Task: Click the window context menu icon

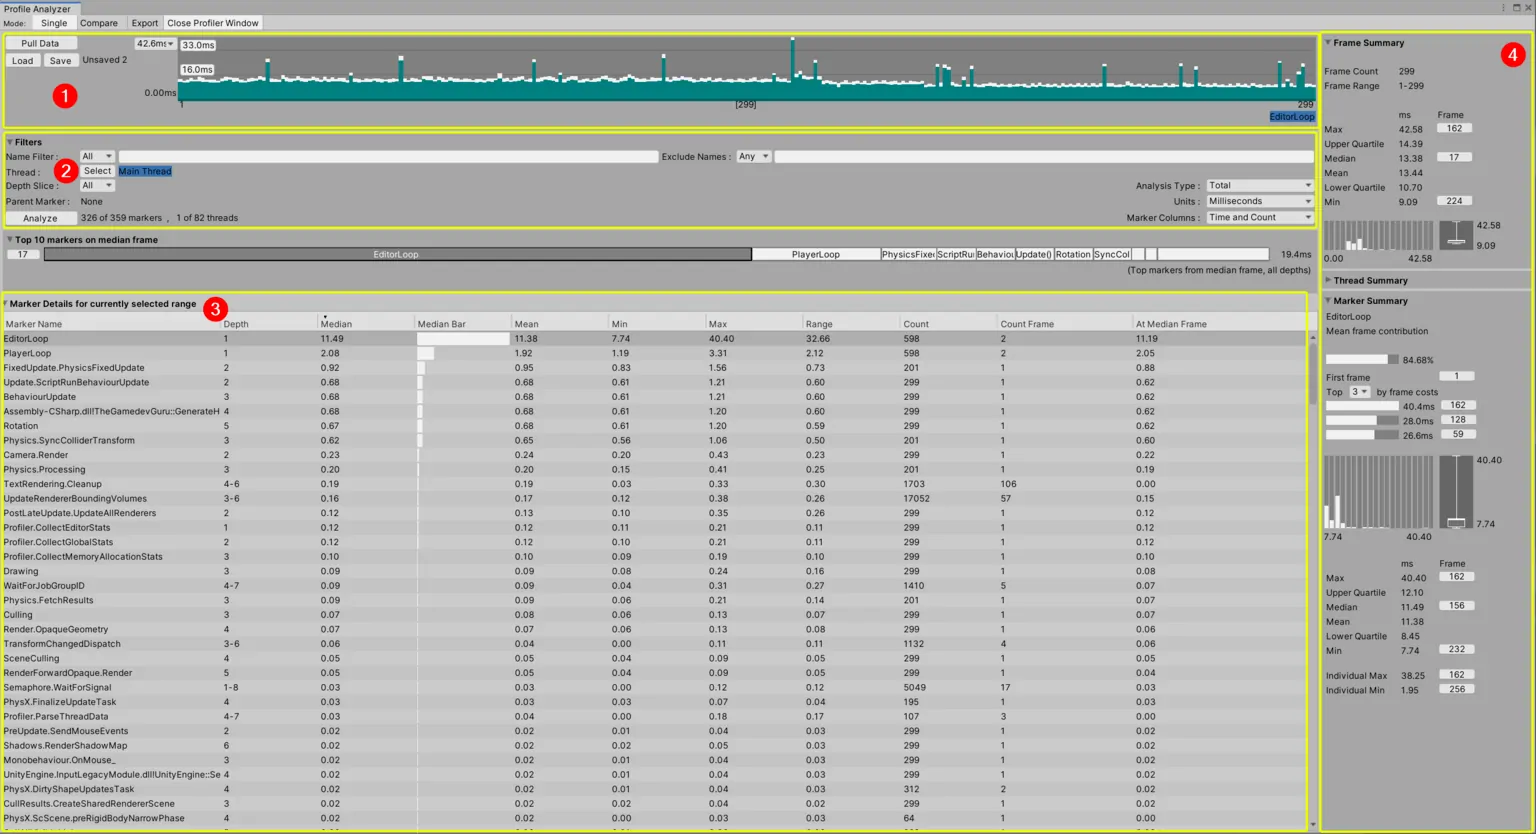Action: [x=1505, y=7]
